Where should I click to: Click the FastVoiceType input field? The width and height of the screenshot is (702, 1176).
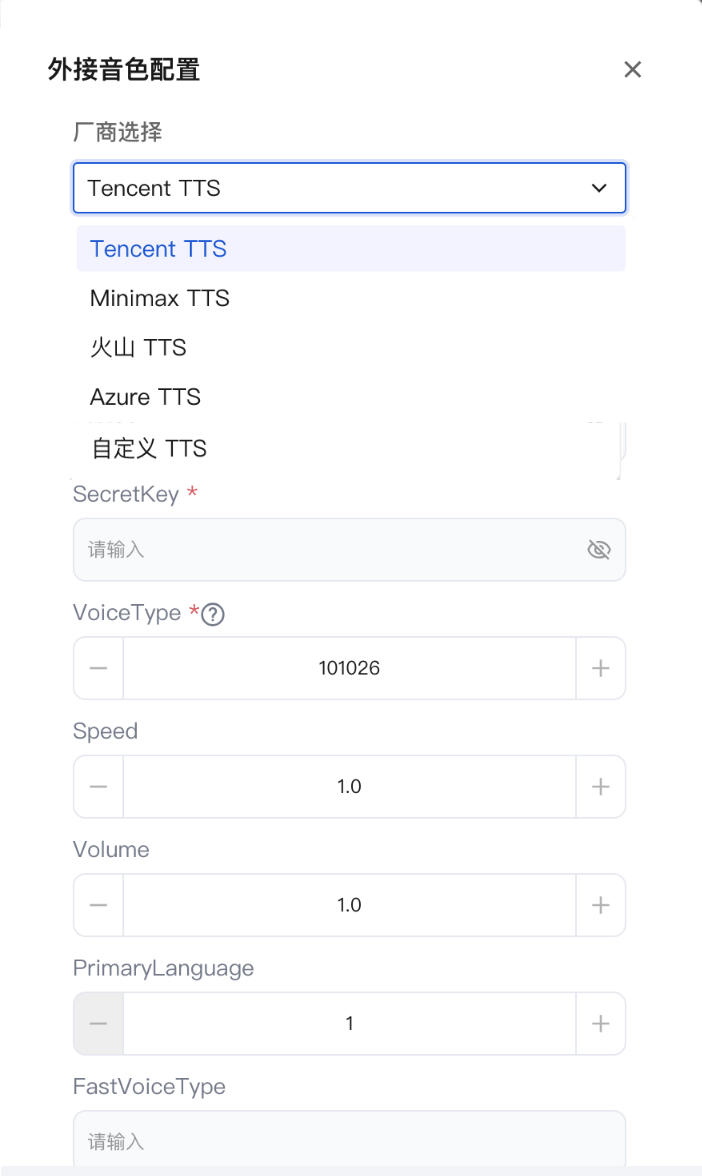point(350,1138)
